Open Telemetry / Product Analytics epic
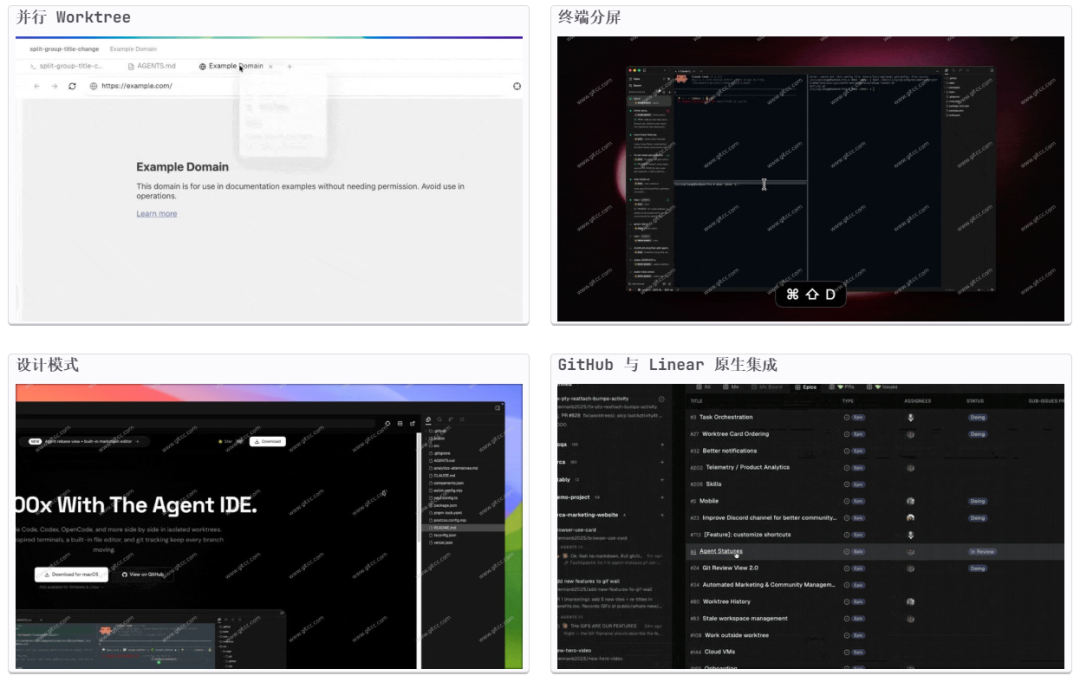 (747, 467)
